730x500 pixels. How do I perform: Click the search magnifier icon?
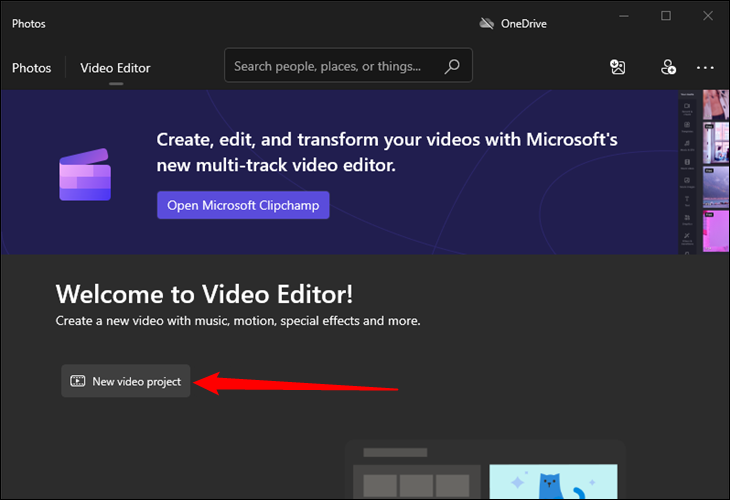click(x=452, y=67)
